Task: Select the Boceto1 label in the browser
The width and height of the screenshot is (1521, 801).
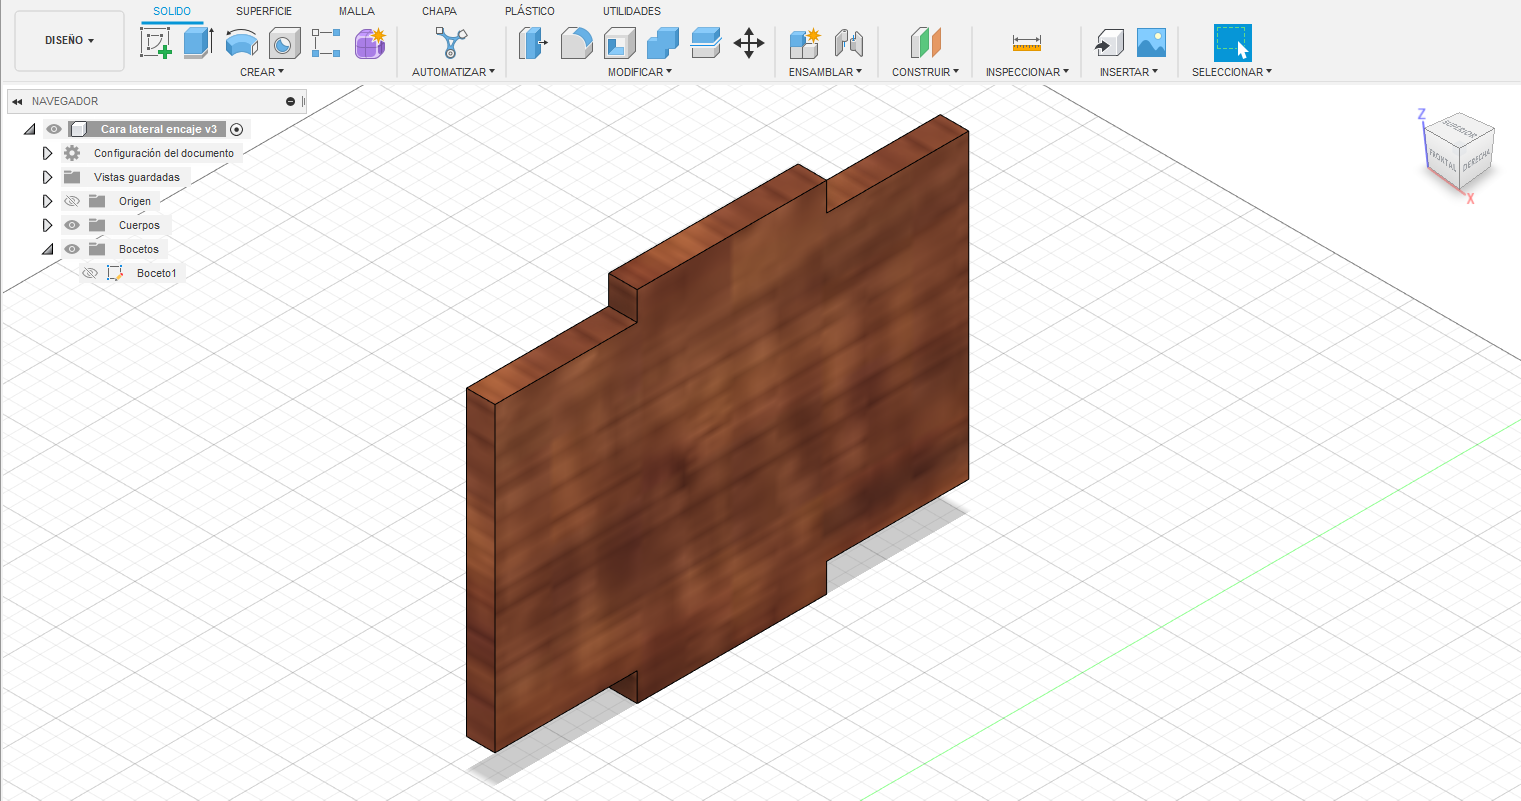Action: [157, 273]
